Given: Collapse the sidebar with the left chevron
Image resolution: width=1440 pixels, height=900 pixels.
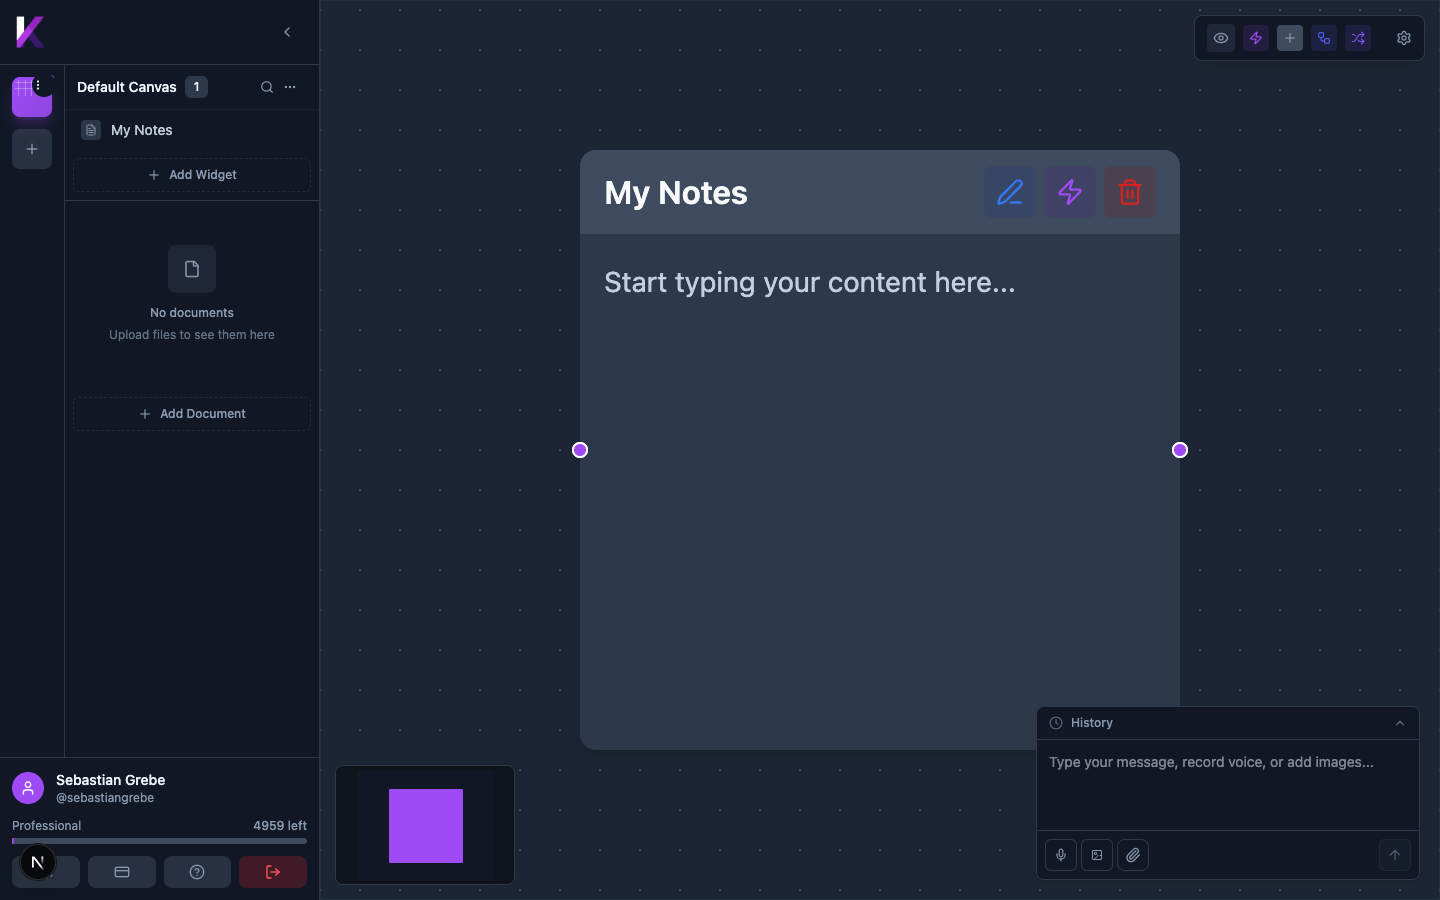Looking at the screenshot, I should (x=287, y=32).
